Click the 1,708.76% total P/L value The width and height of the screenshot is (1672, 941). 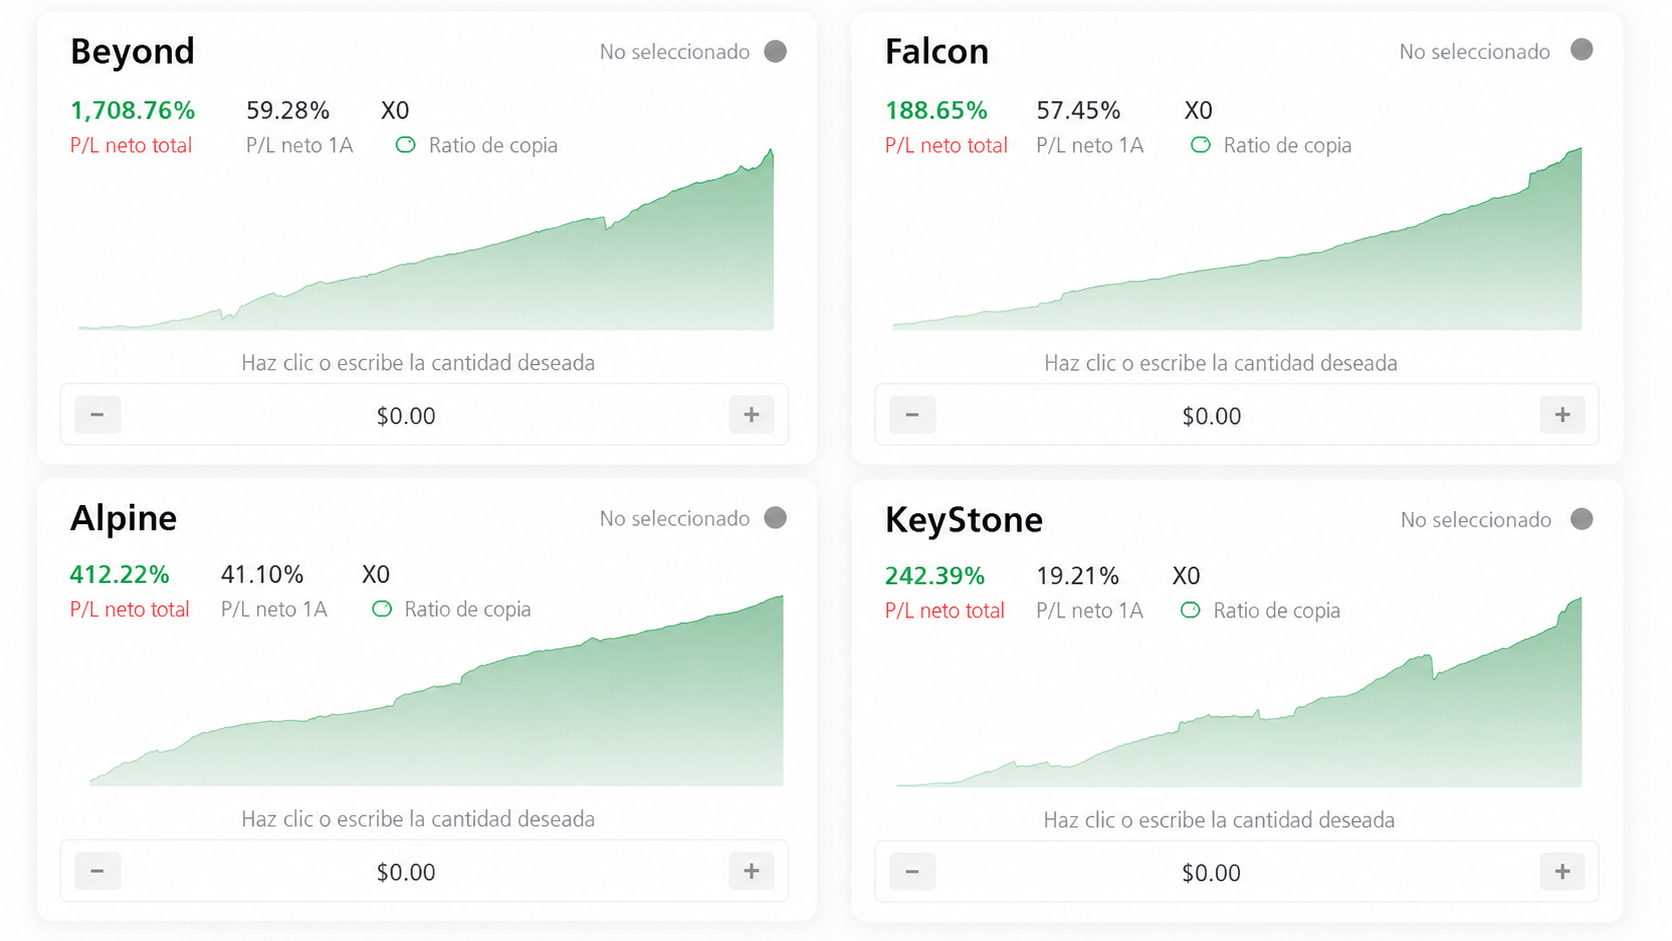133,110
